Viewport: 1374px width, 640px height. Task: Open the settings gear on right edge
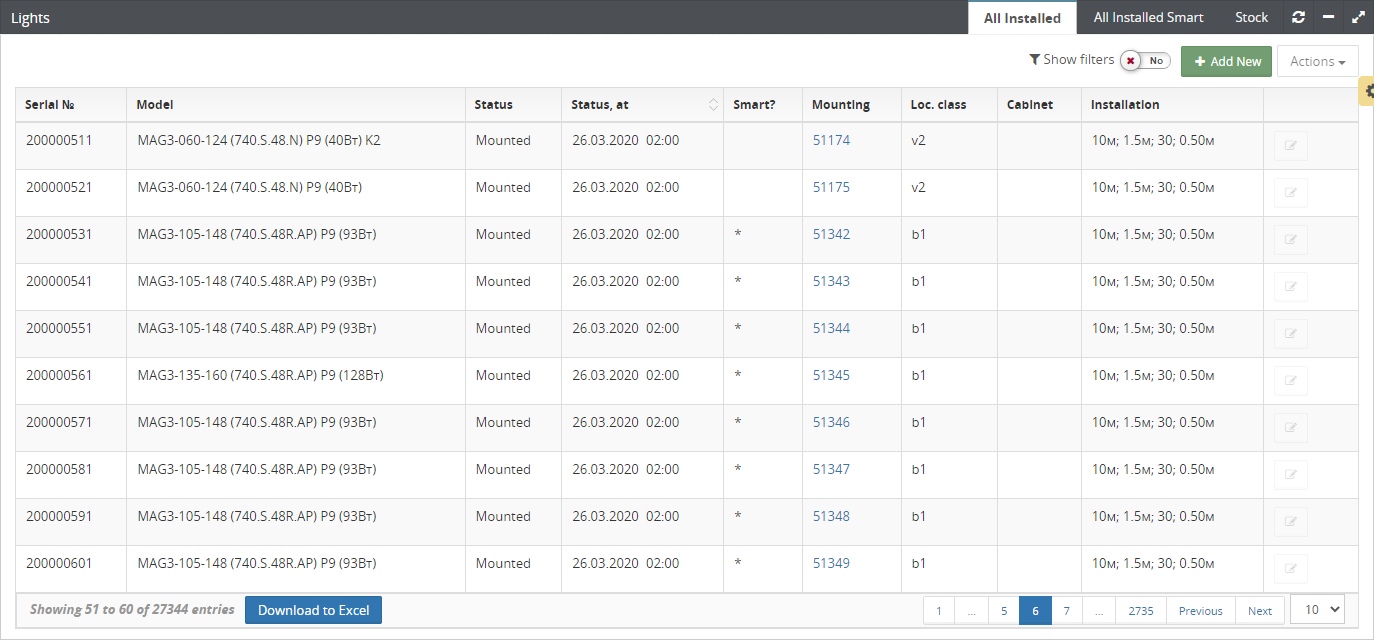[1366, 92]
